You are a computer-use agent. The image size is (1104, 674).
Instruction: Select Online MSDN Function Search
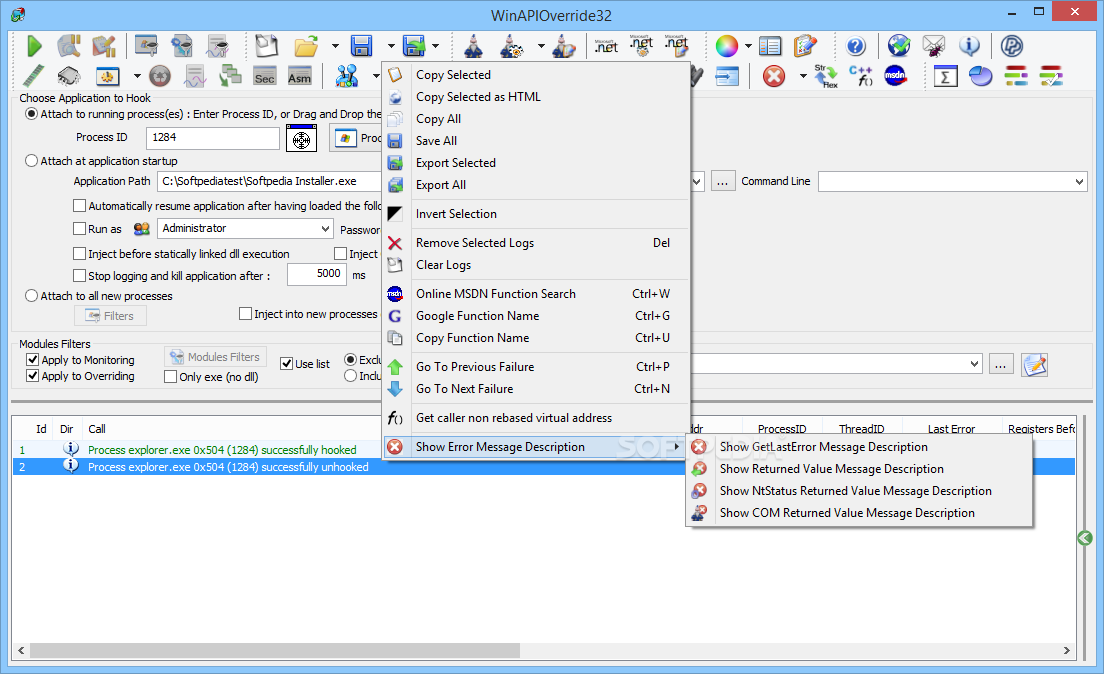(536, 294)
